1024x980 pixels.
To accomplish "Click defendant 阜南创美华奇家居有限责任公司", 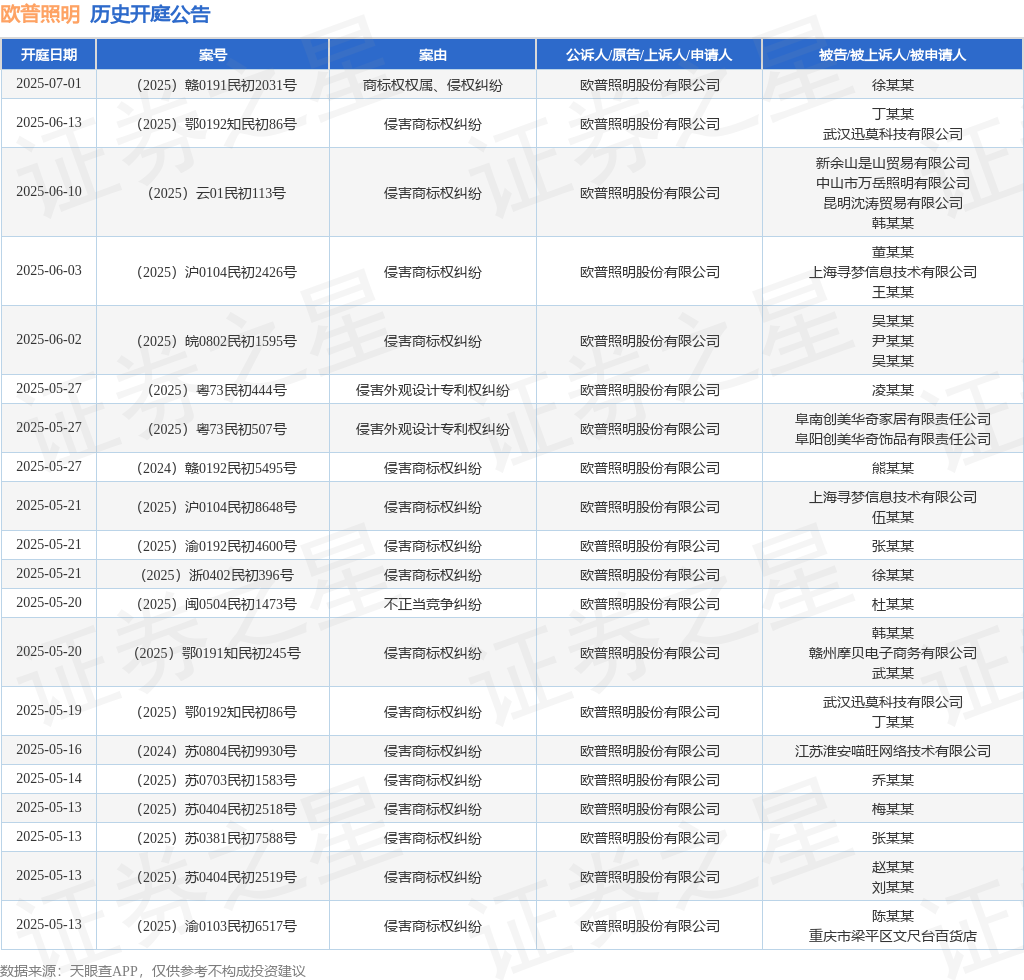I will click(892, 419).
